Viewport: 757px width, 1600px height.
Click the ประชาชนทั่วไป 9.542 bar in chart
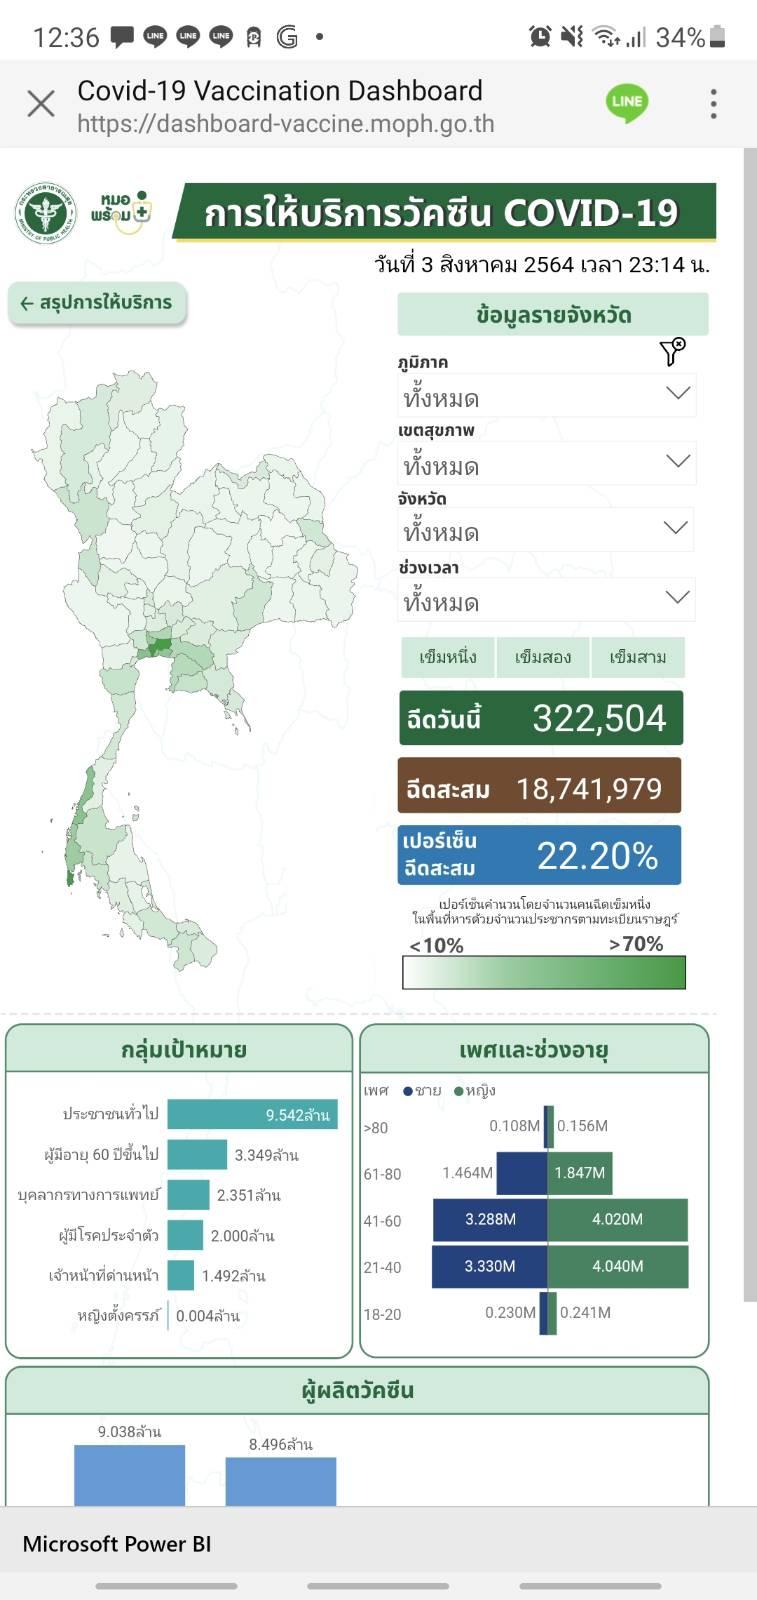(x=252, y=1114)
